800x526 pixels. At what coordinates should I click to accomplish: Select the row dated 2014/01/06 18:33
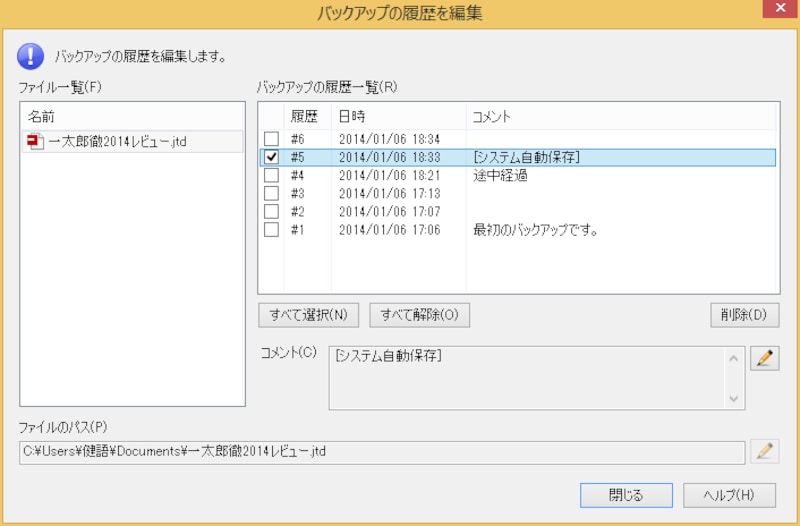tap(517, 157)
